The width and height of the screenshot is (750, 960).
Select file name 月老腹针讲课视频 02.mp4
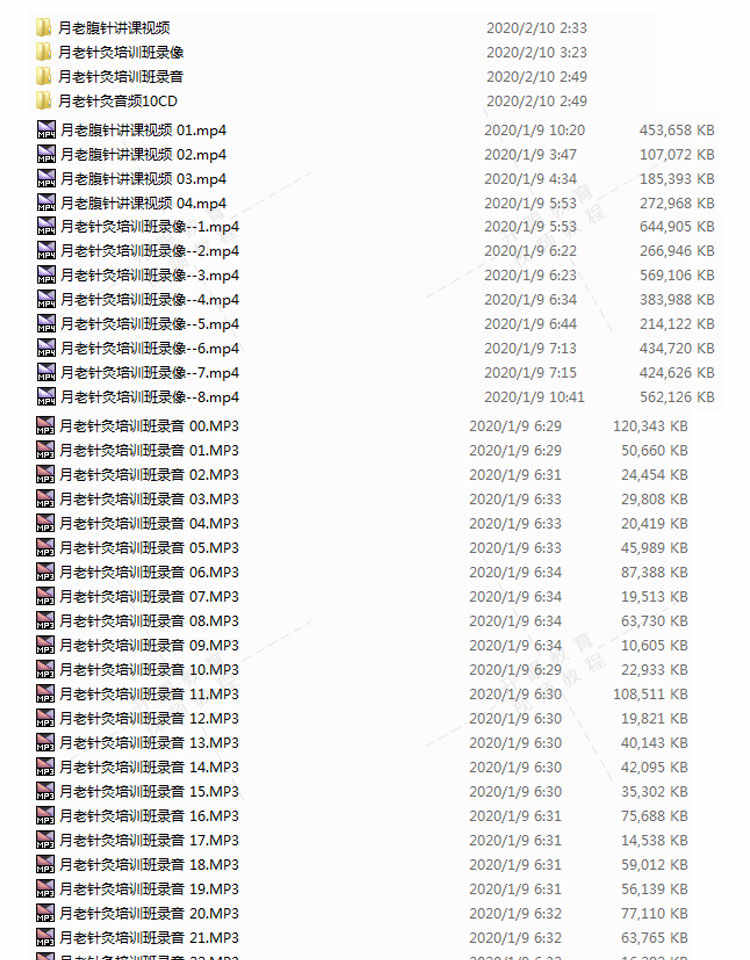click(x=143, y=154)
